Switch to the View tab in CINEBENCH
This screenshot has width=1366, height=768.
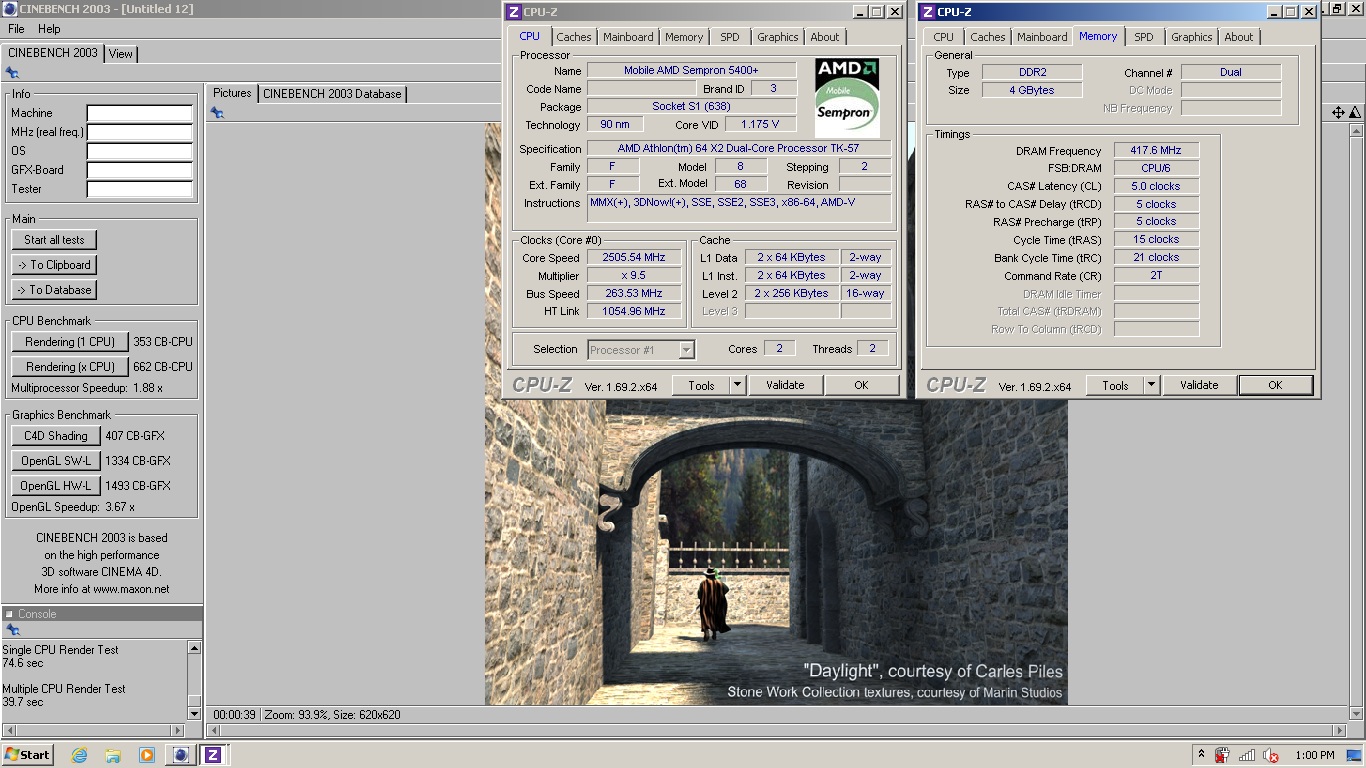[121, 54]
